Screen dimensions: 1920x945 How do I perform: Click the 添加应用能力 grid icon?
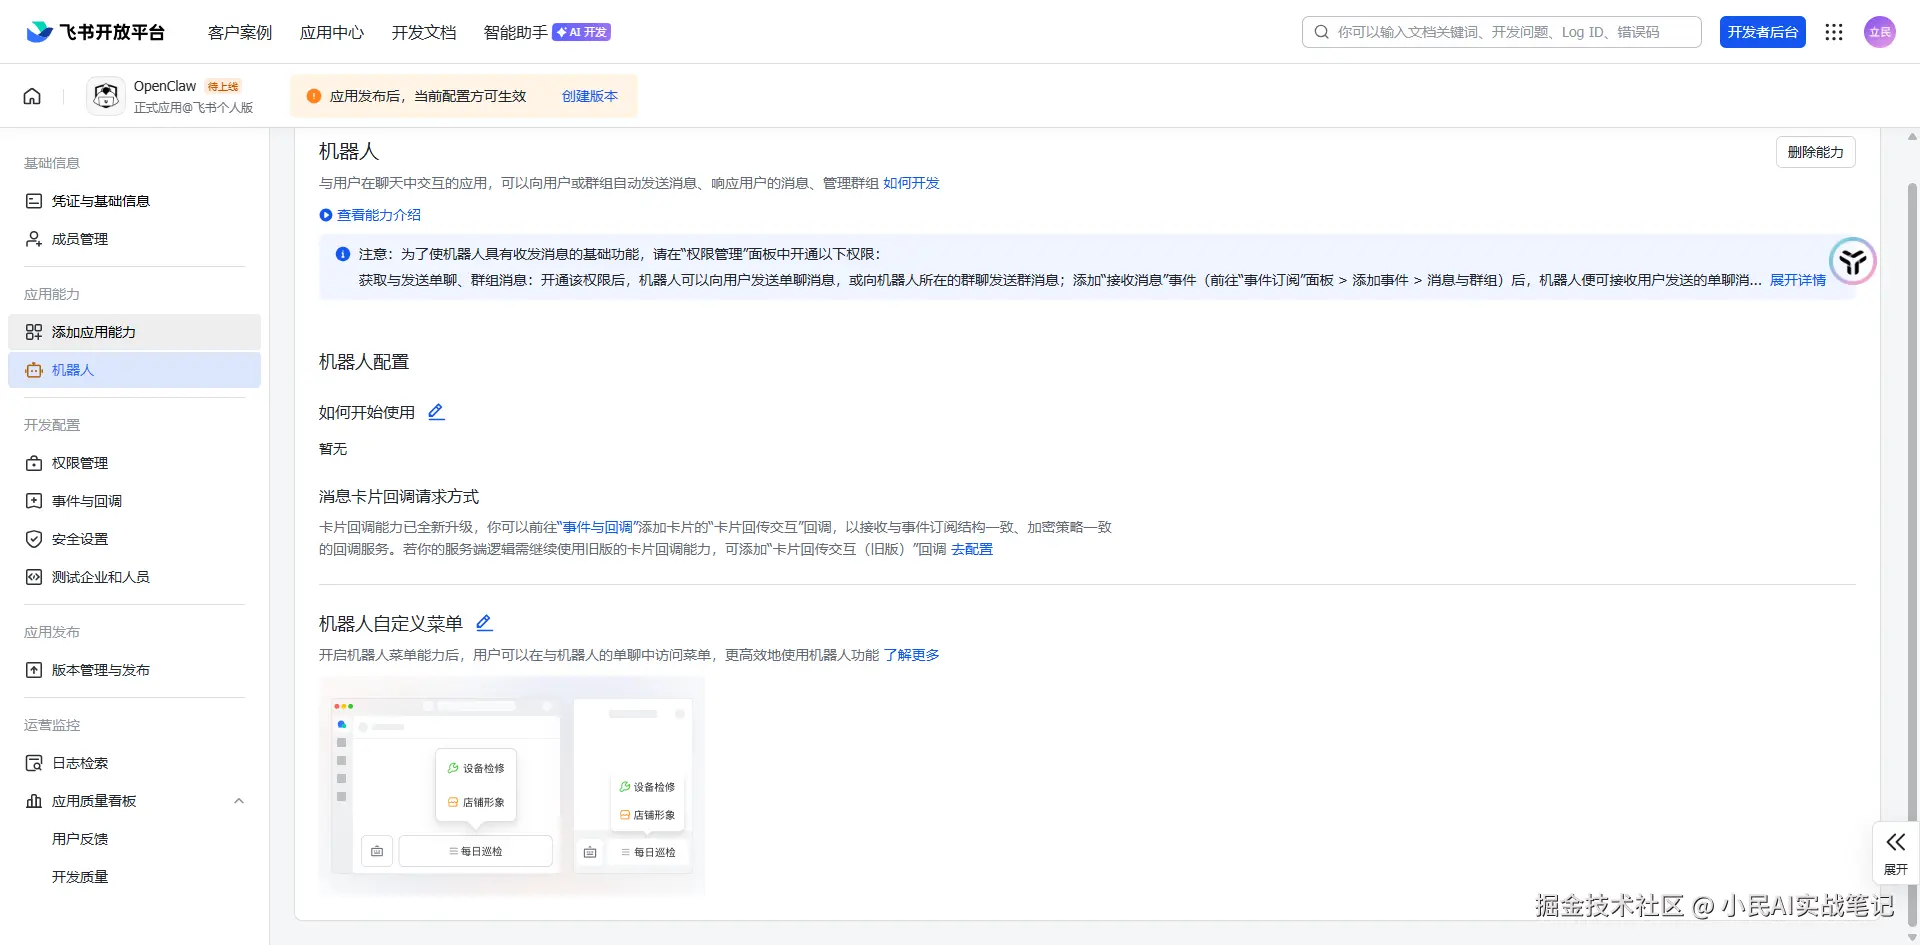point(34,332)
